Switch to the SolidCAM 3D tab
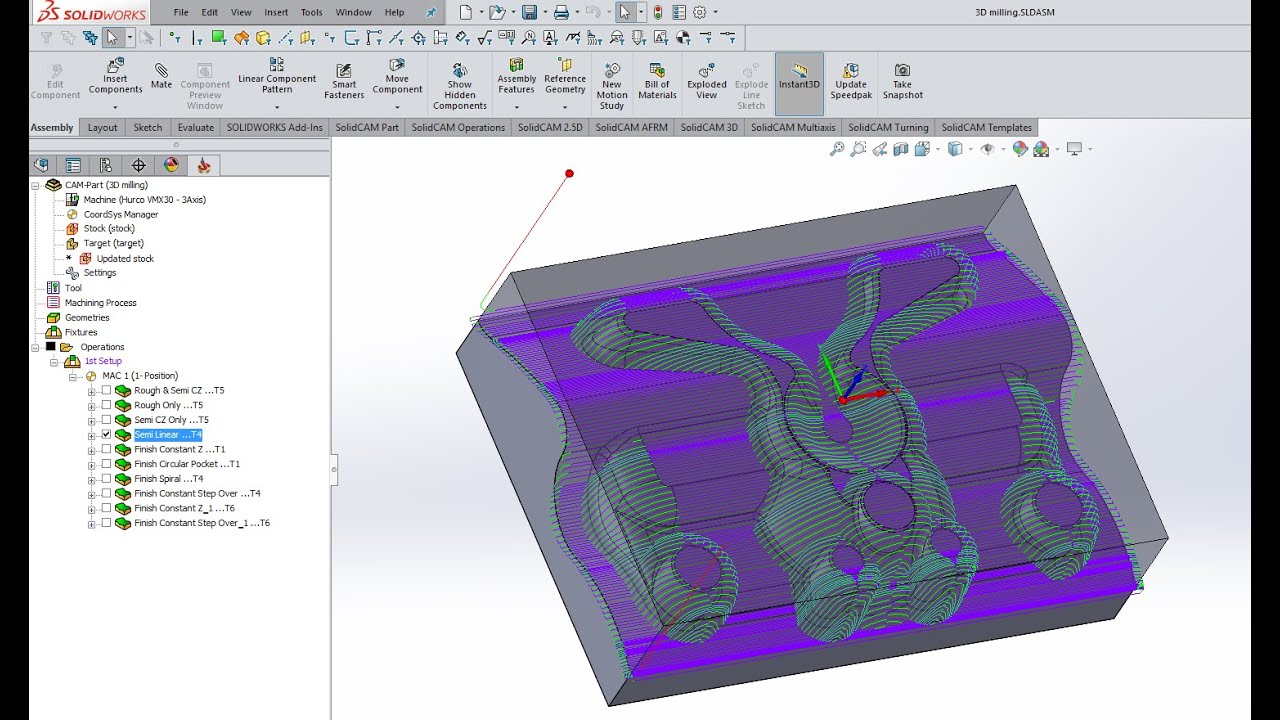The image size is (1280, 720). 709,127
